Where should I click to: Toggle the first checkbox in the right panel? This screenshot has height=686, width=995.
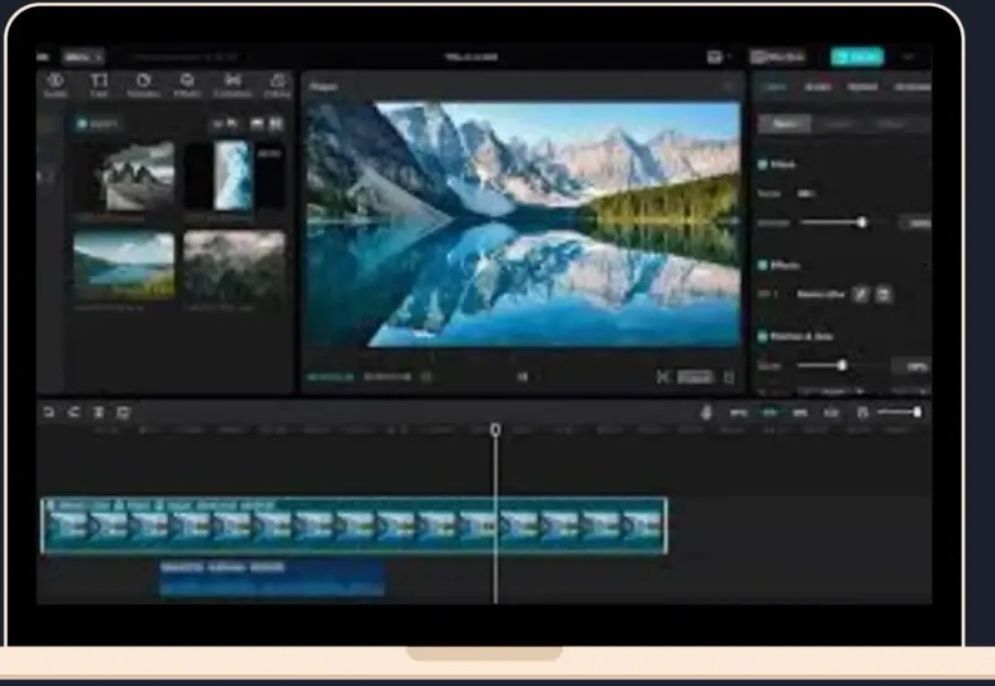click(763, 163)
